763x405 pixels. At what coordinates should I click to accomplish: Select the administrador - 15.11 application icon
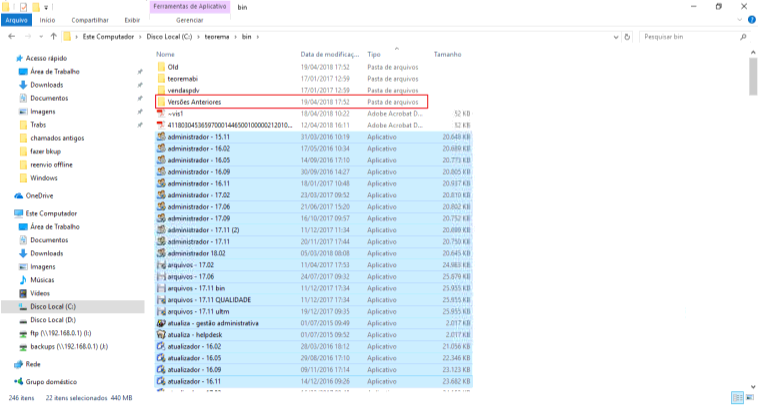coord(162,137)
